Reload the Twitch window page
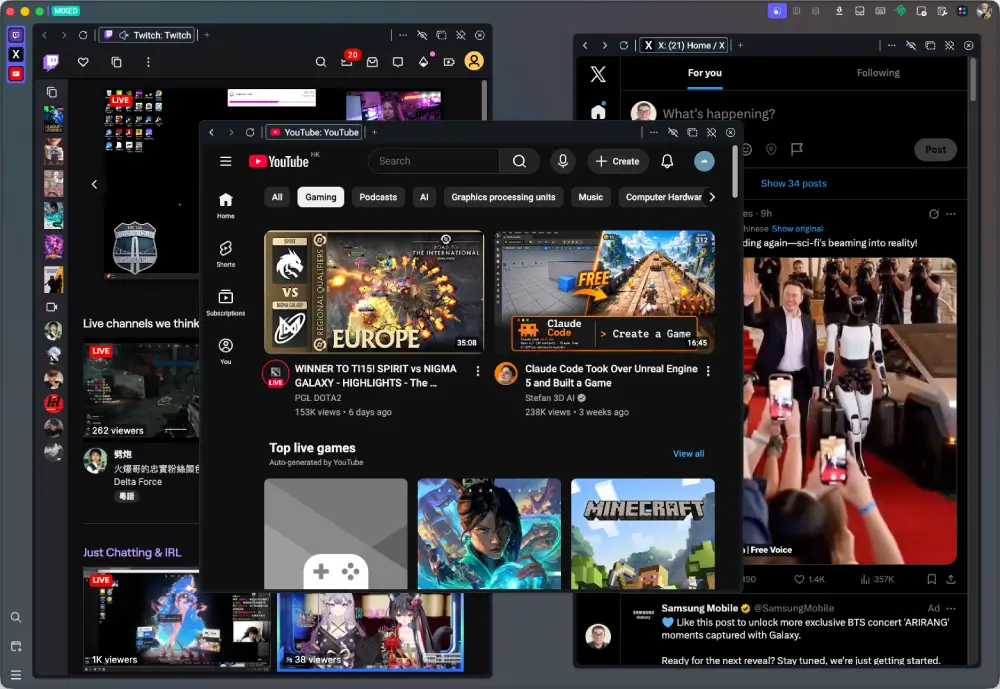This screenshot has height=689, width=1000. click(x=83, y=35)
